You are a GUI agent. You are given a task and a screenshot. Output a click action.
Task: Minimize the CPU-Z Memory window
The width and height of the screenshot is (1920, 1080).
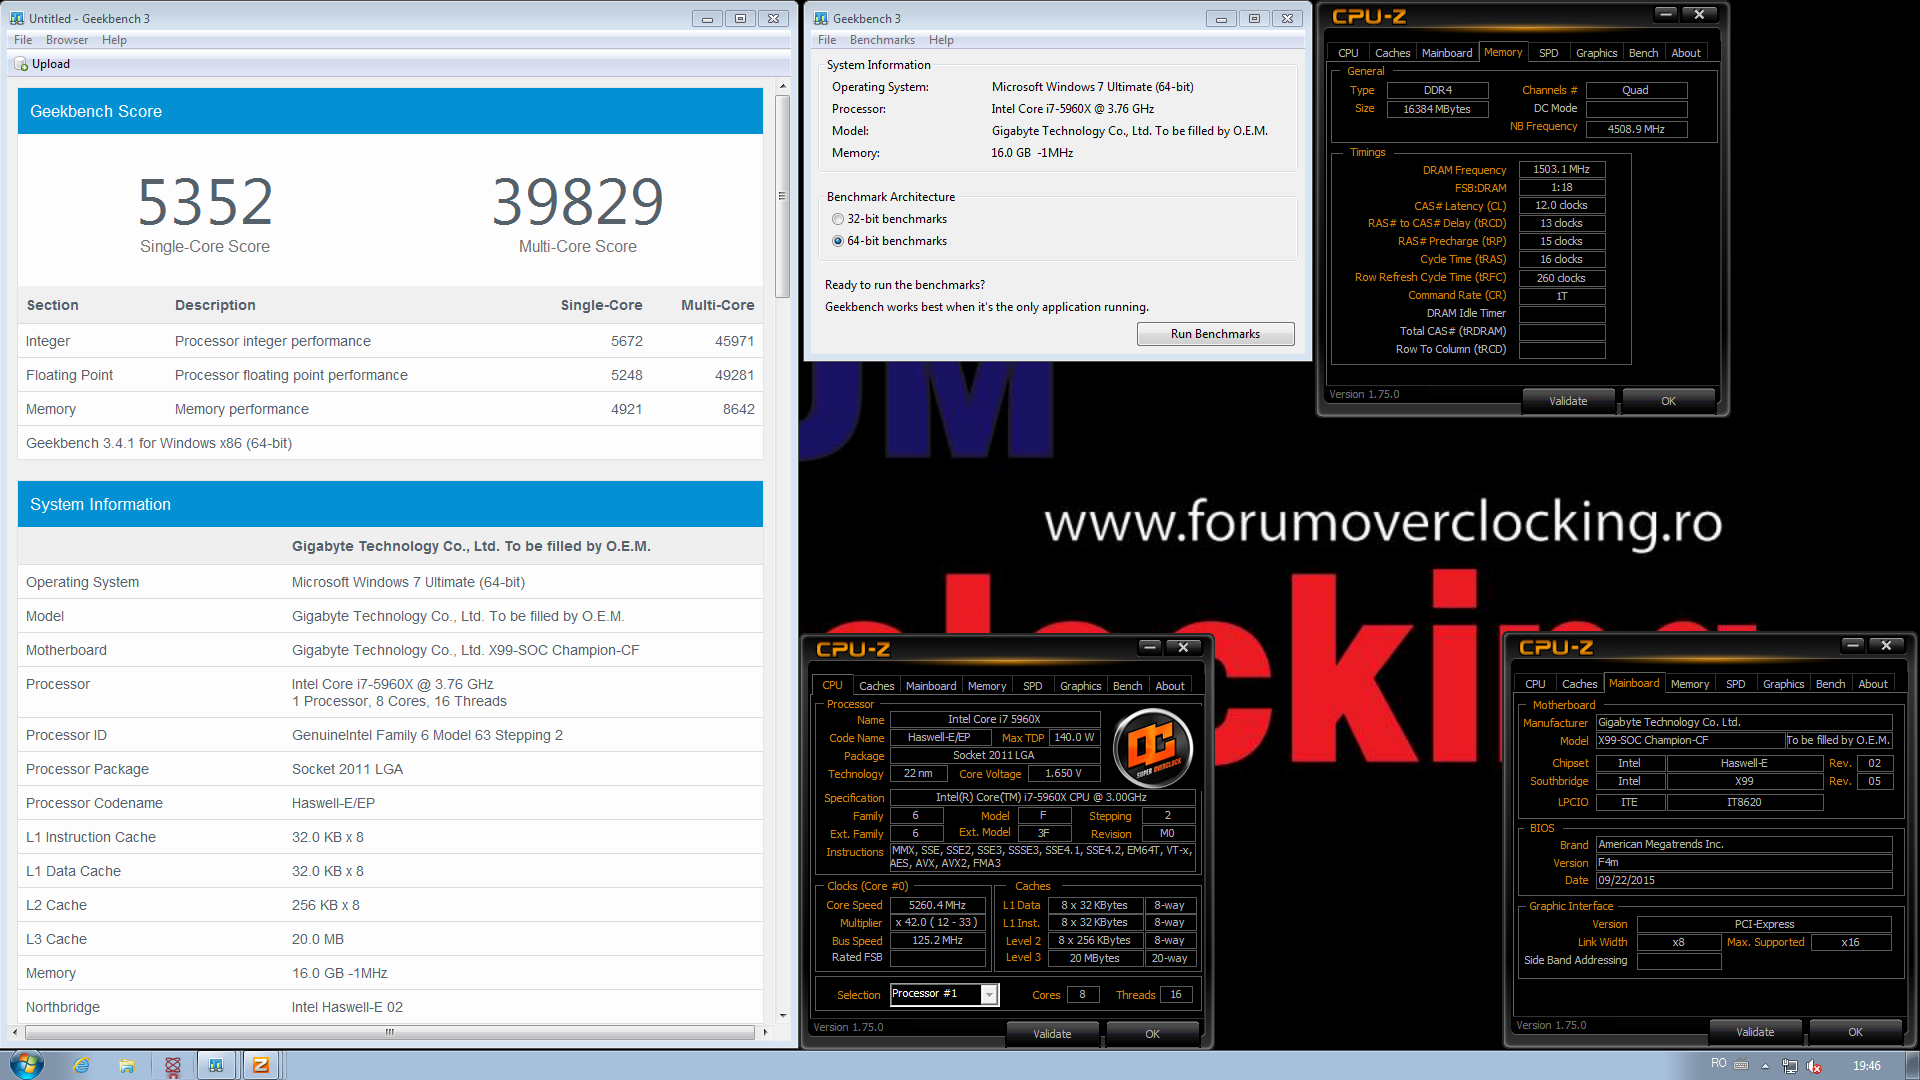[1666, 13]
